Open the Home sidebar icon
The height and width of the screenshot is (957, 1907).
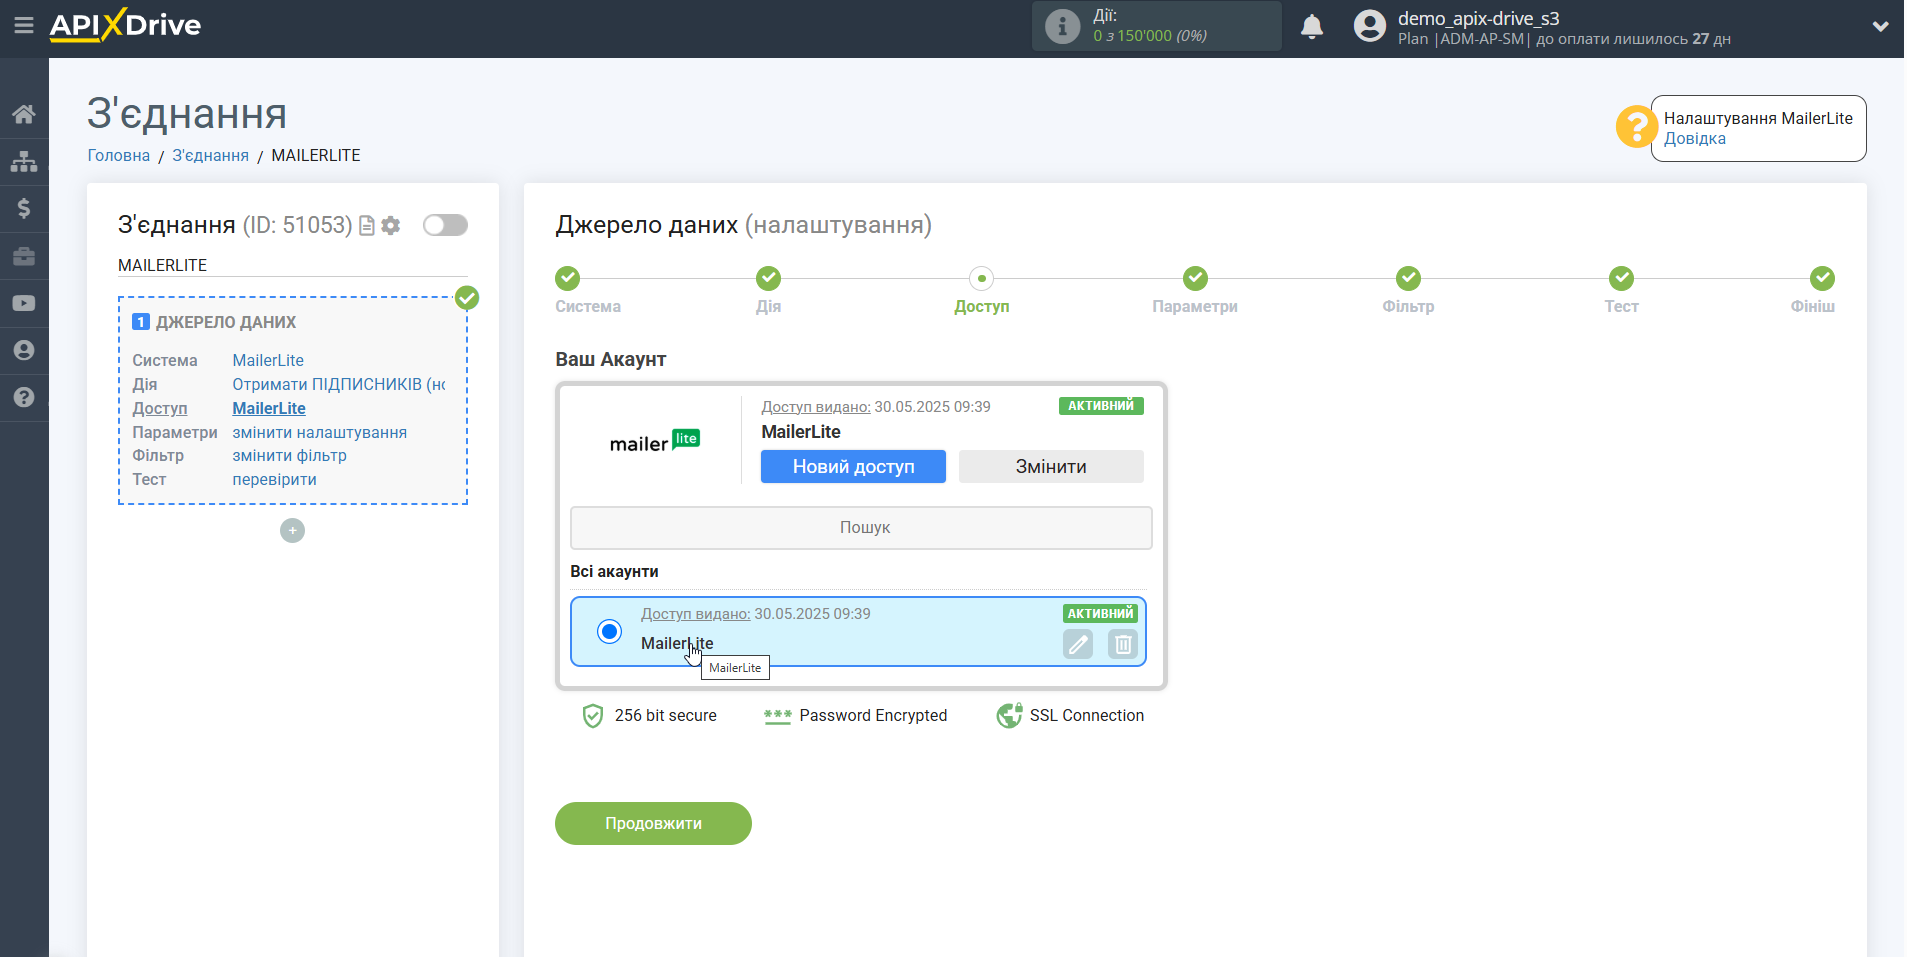click(x=24, y=114)
